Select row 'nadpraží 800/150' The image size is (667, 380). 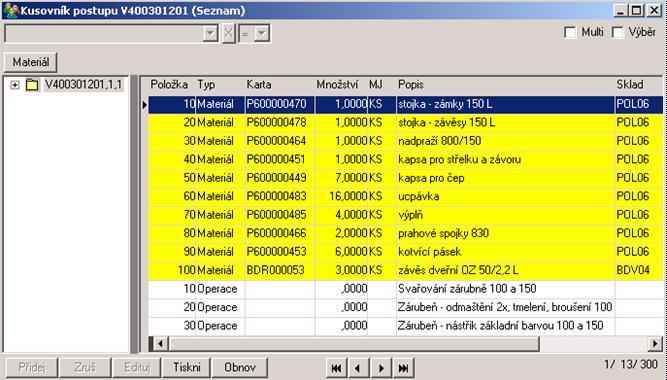click(x=405, y=141)
